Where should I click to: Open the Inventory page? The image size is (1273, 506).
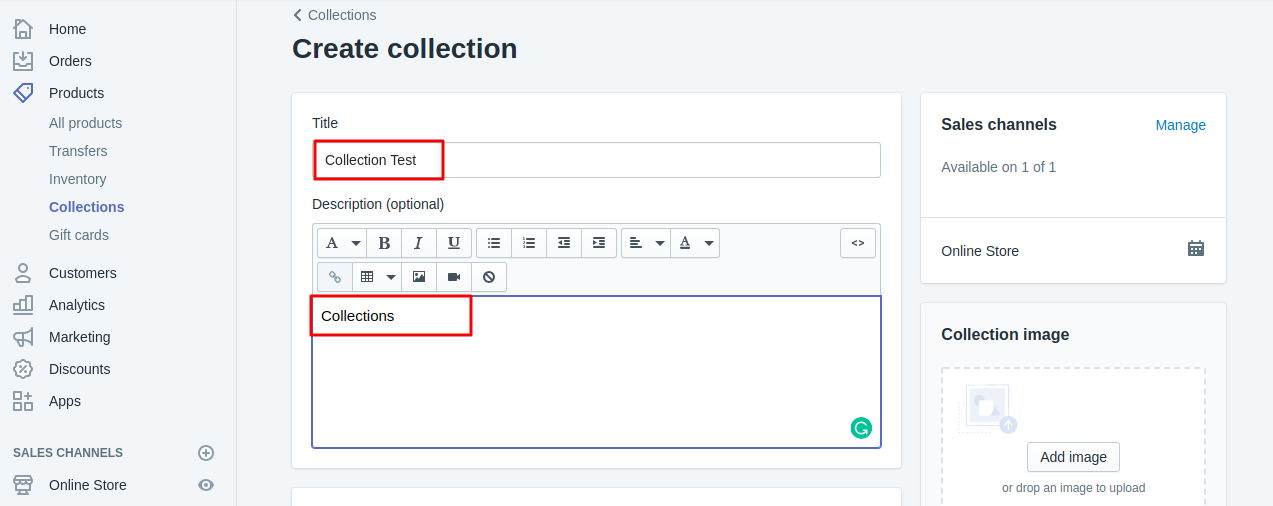(x=77, y=179)
